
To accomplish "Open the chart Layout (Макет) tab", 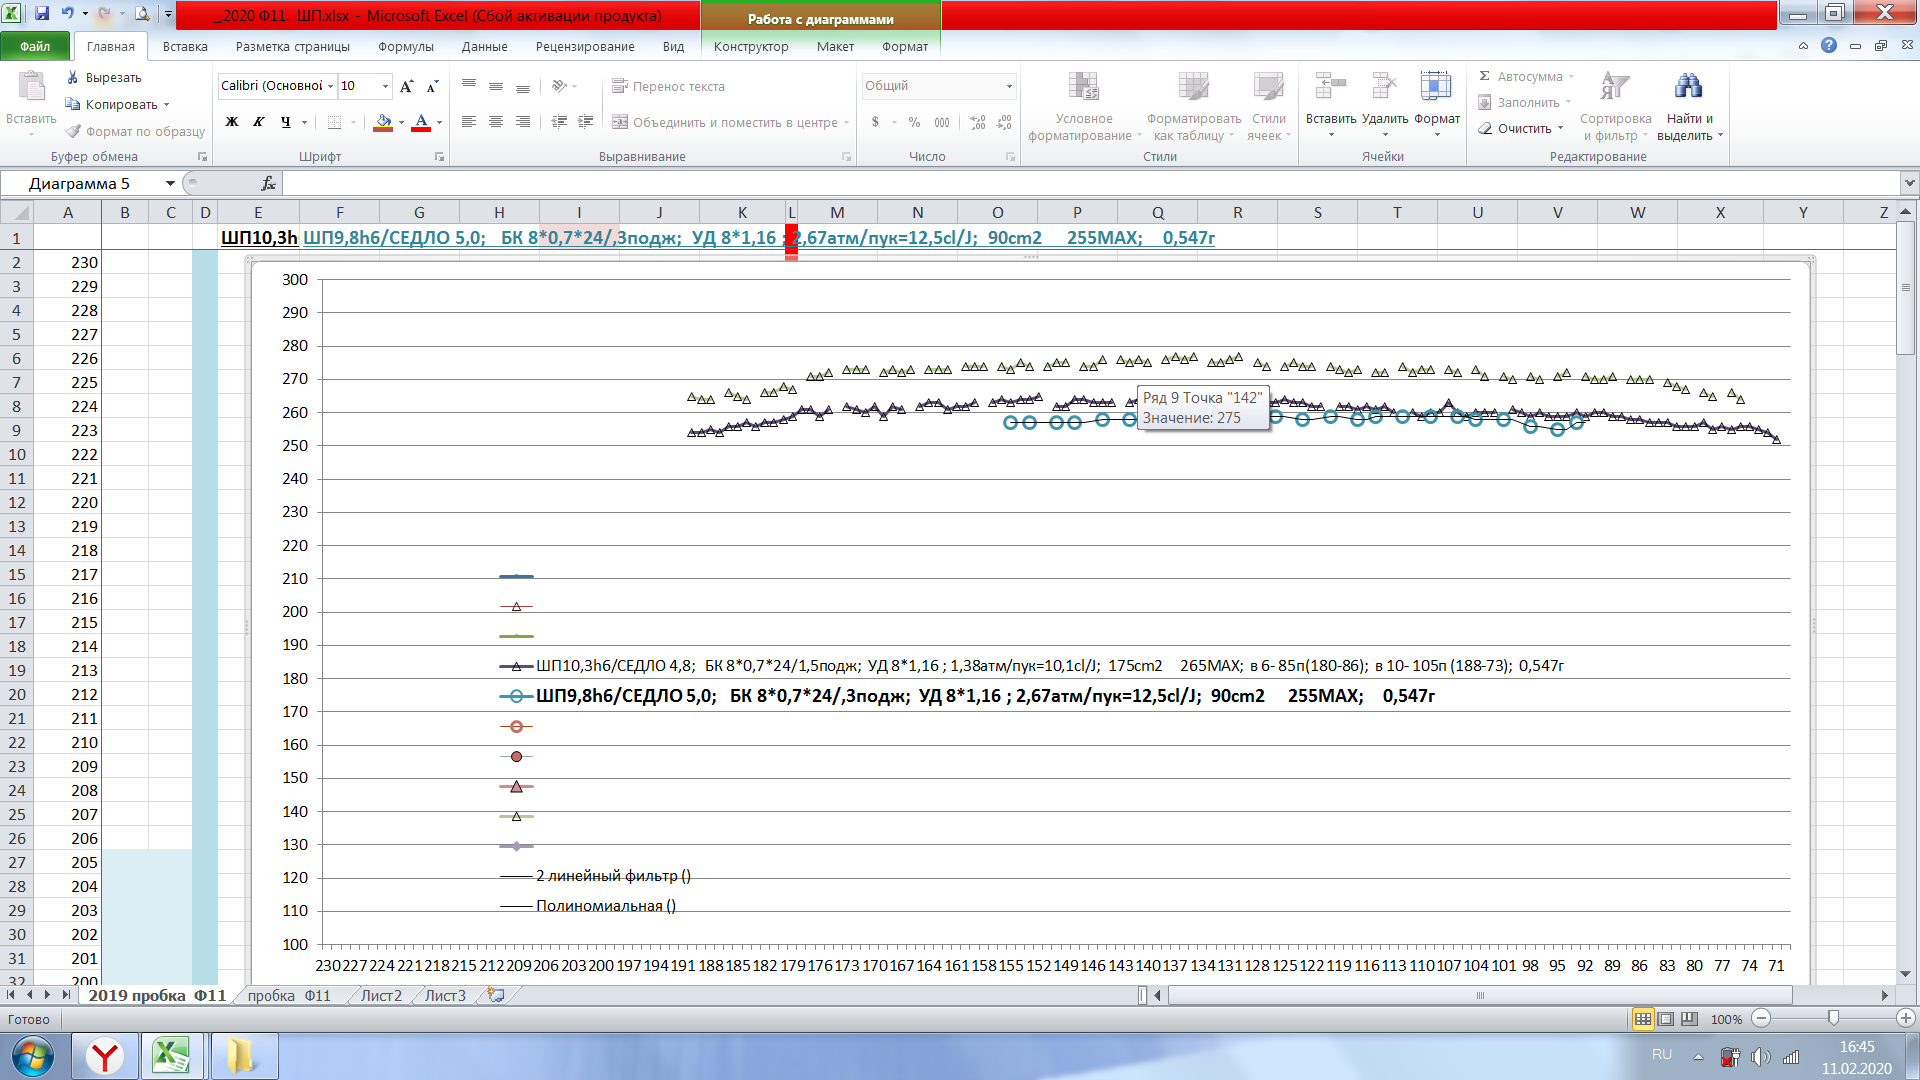I will 835,46.
